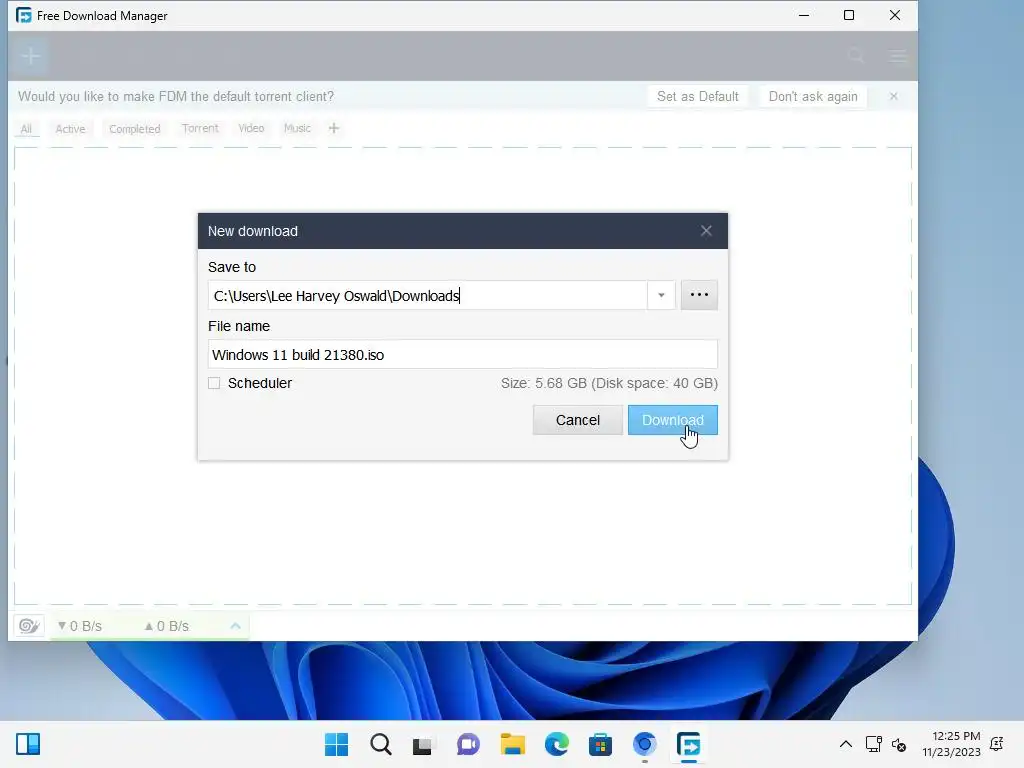1024x768 pixels.
Task: Open Microsoft Store from taskbar
Action: (x=600, y=744)
